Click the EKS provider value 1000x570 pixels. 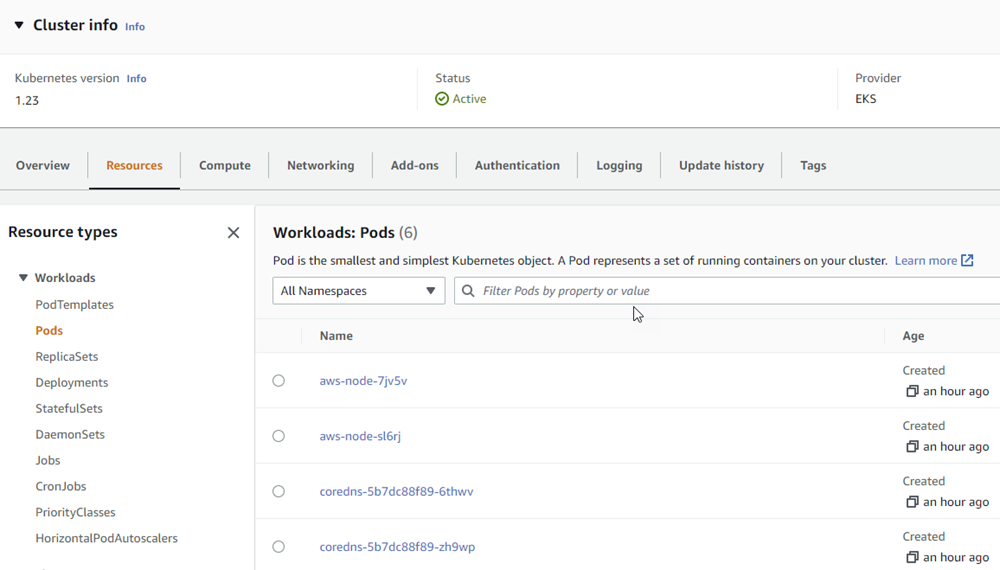[865, 99]
